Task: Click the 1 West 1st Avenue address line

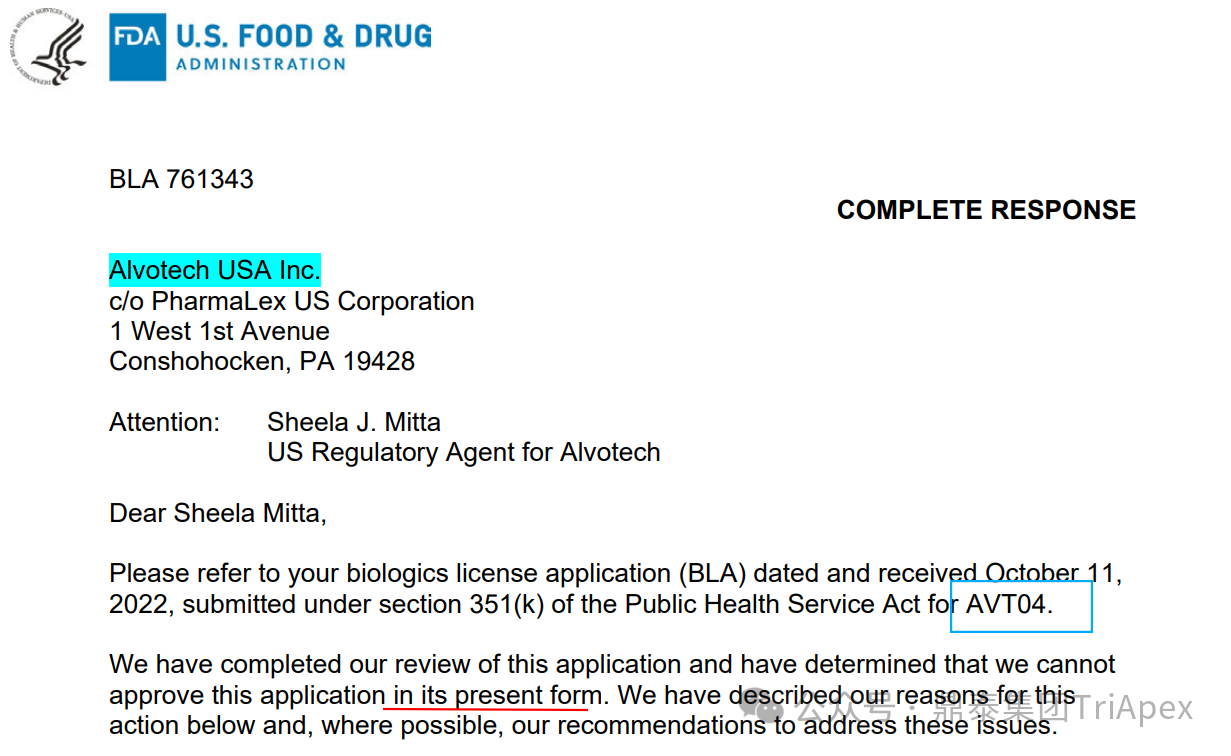Action: coord(219,331)
